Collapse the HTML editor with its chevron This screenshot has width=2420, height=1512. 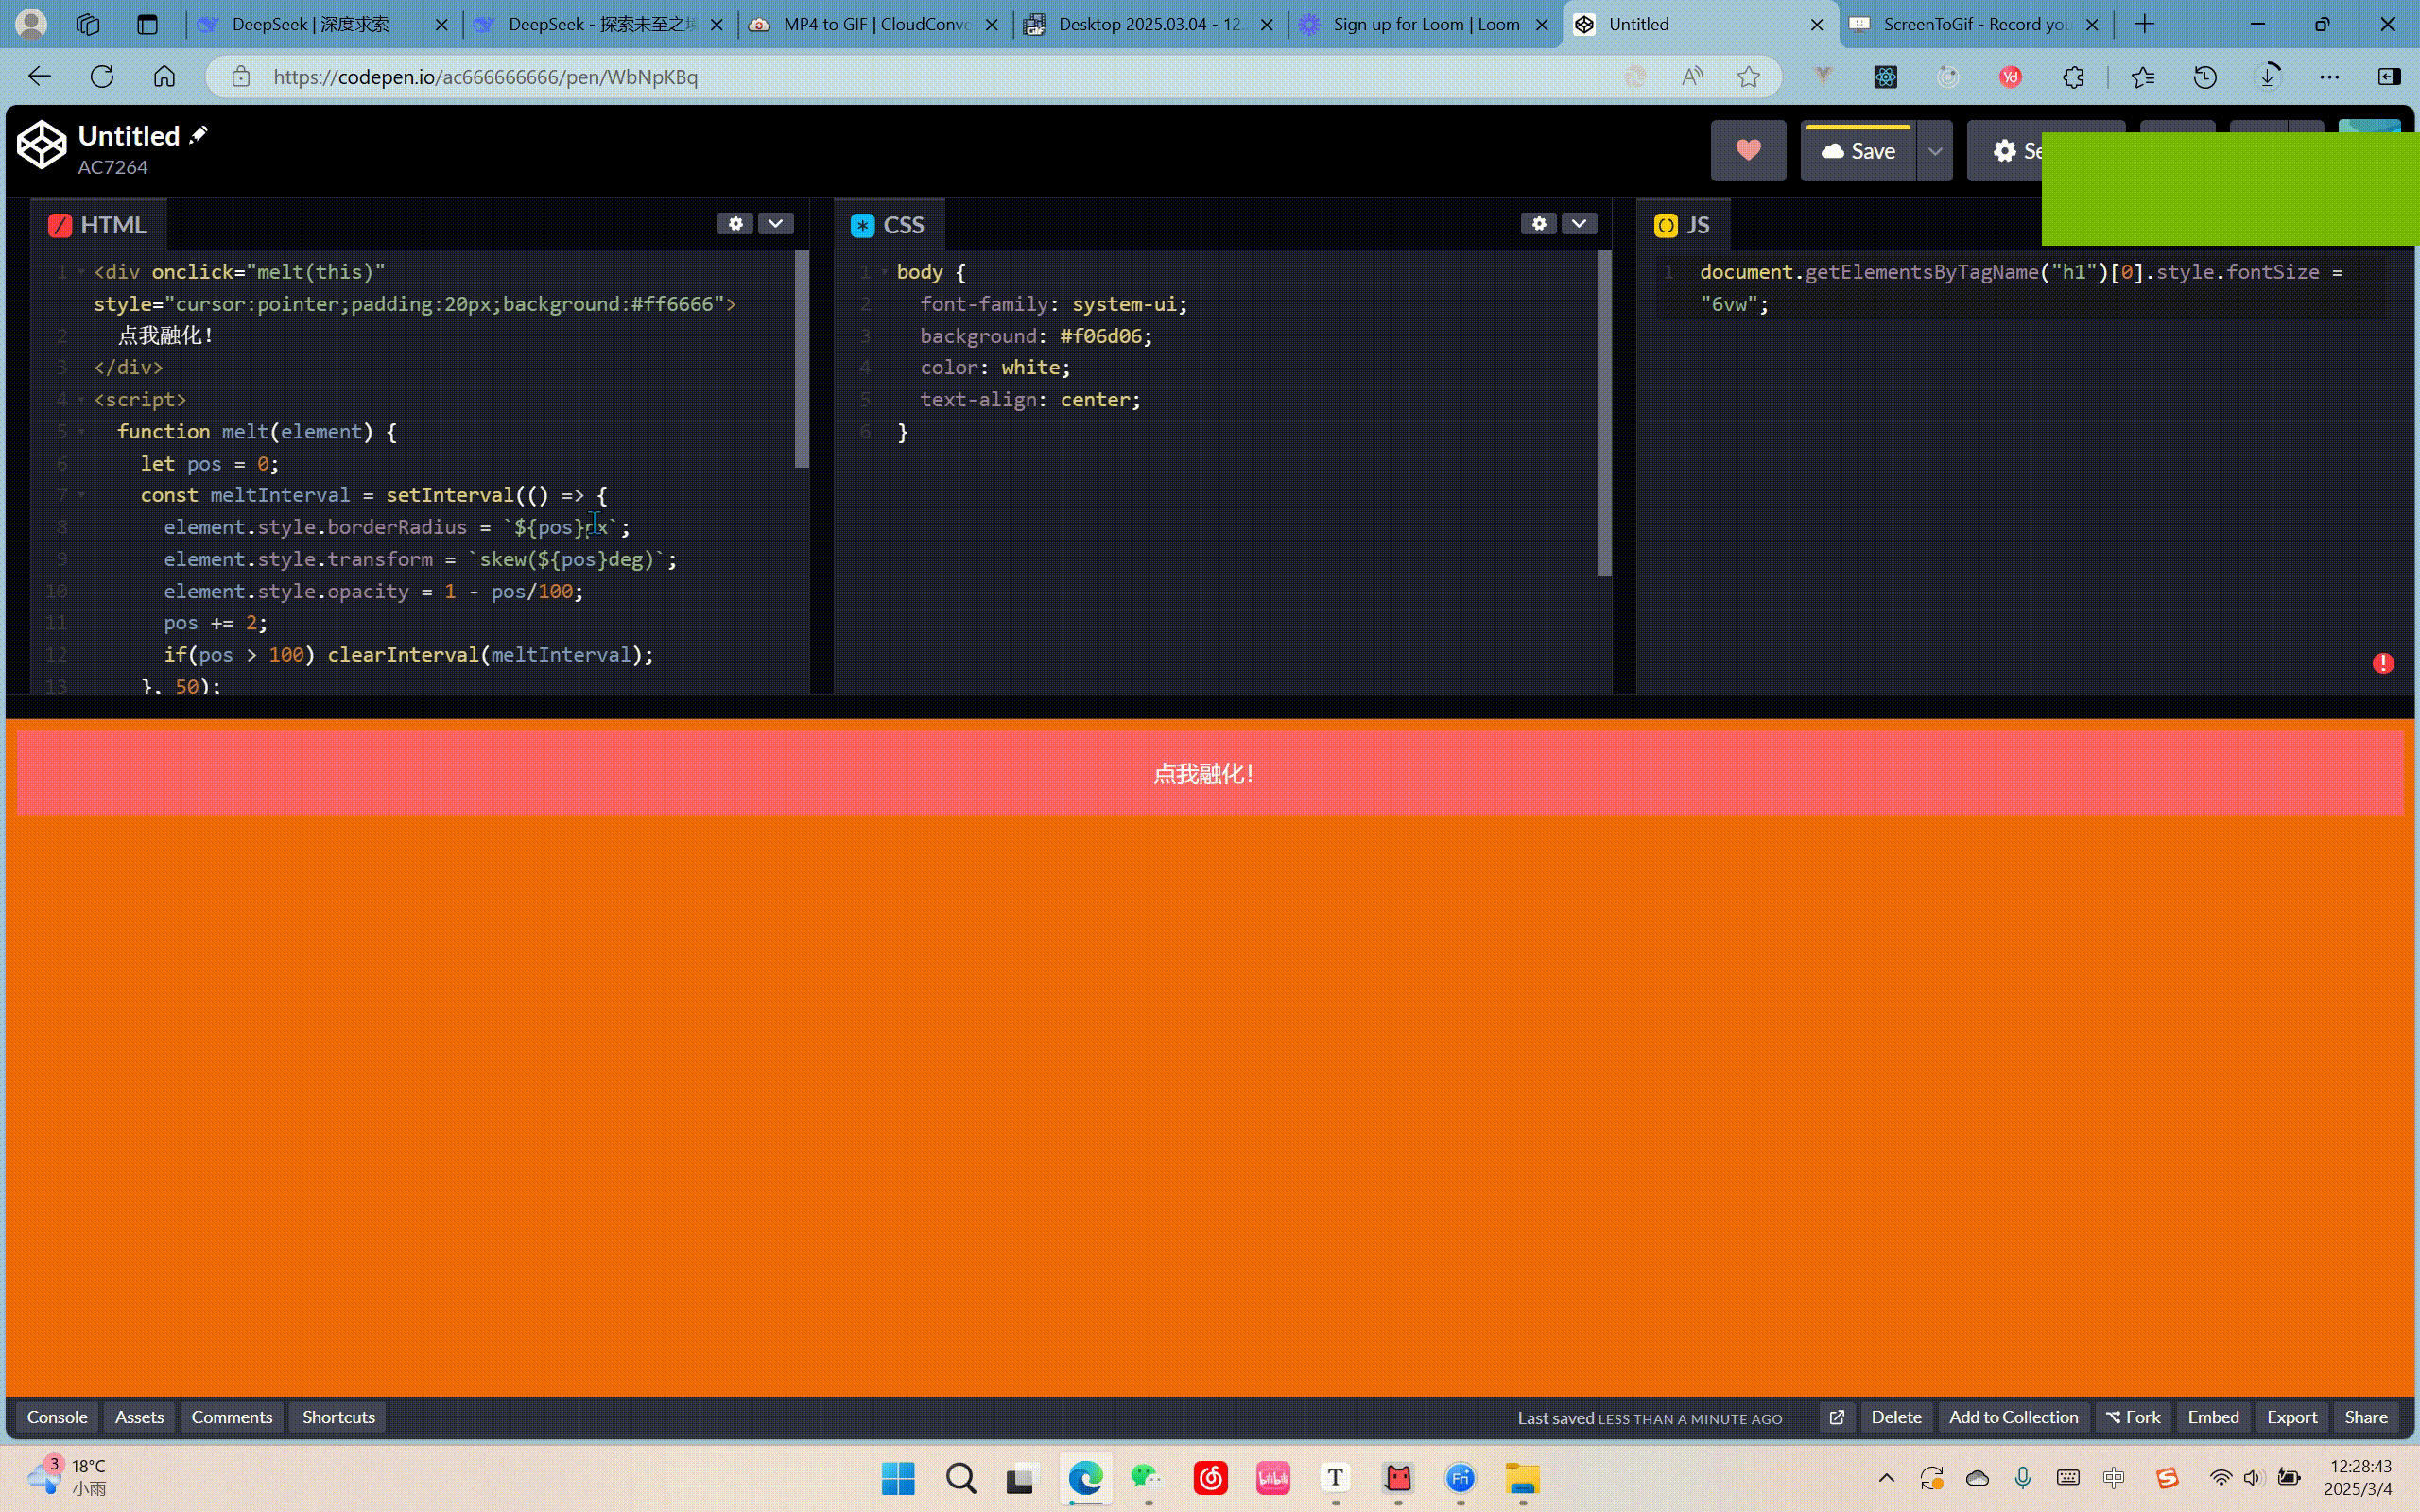(774, 223)
